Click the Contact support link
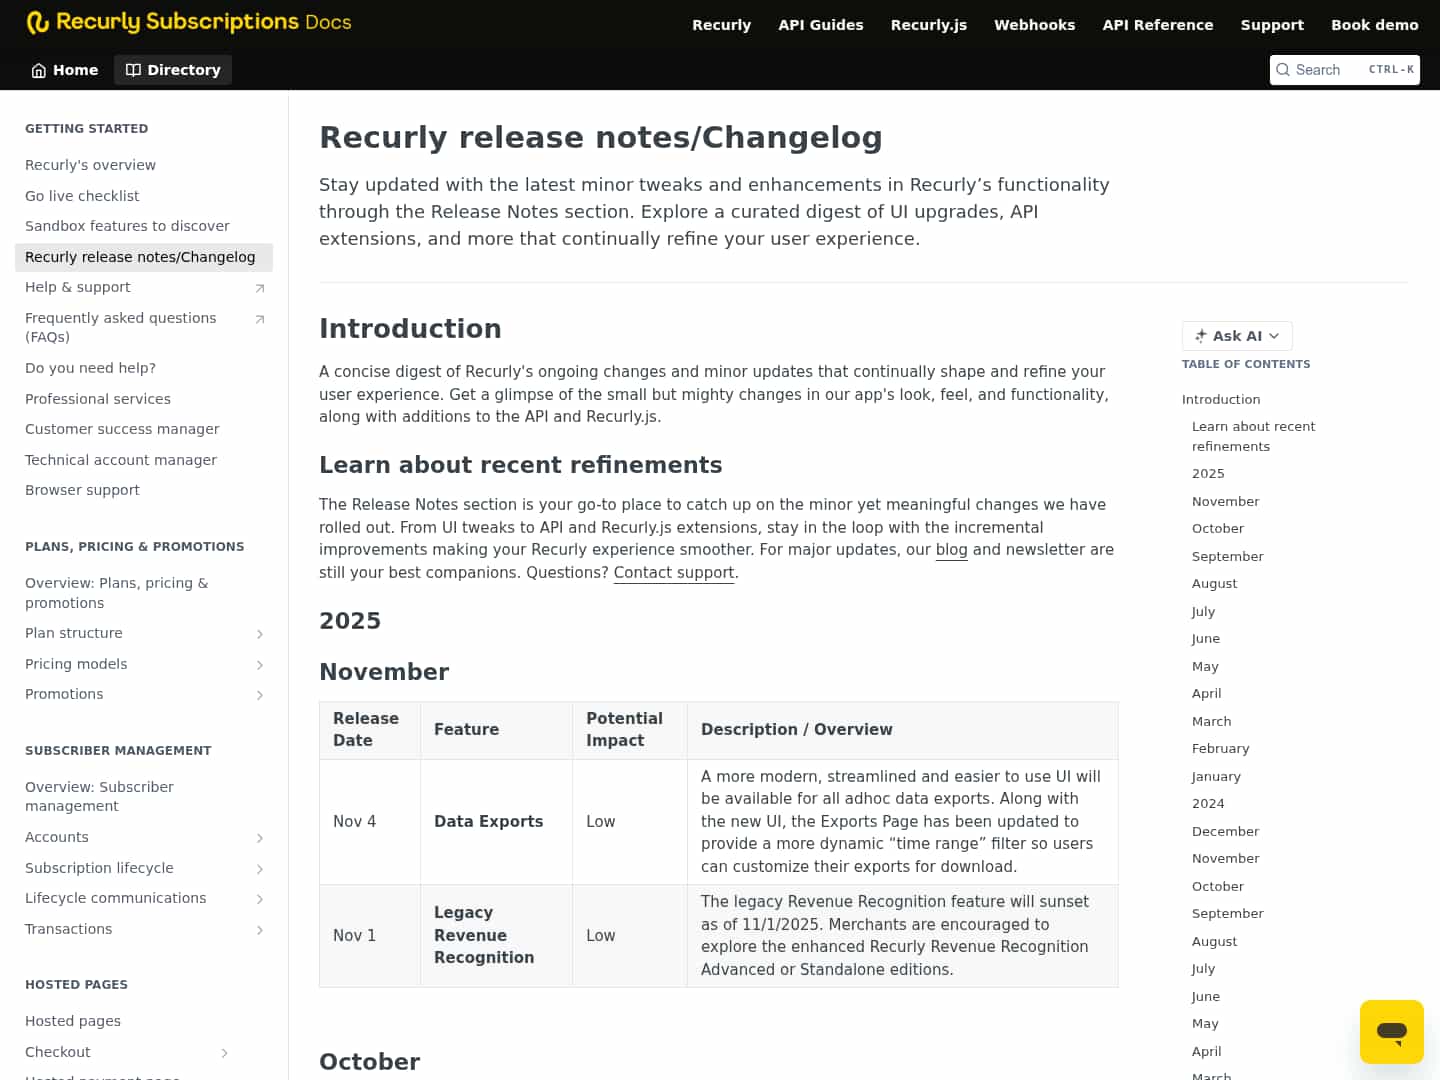 pos(673,572)
